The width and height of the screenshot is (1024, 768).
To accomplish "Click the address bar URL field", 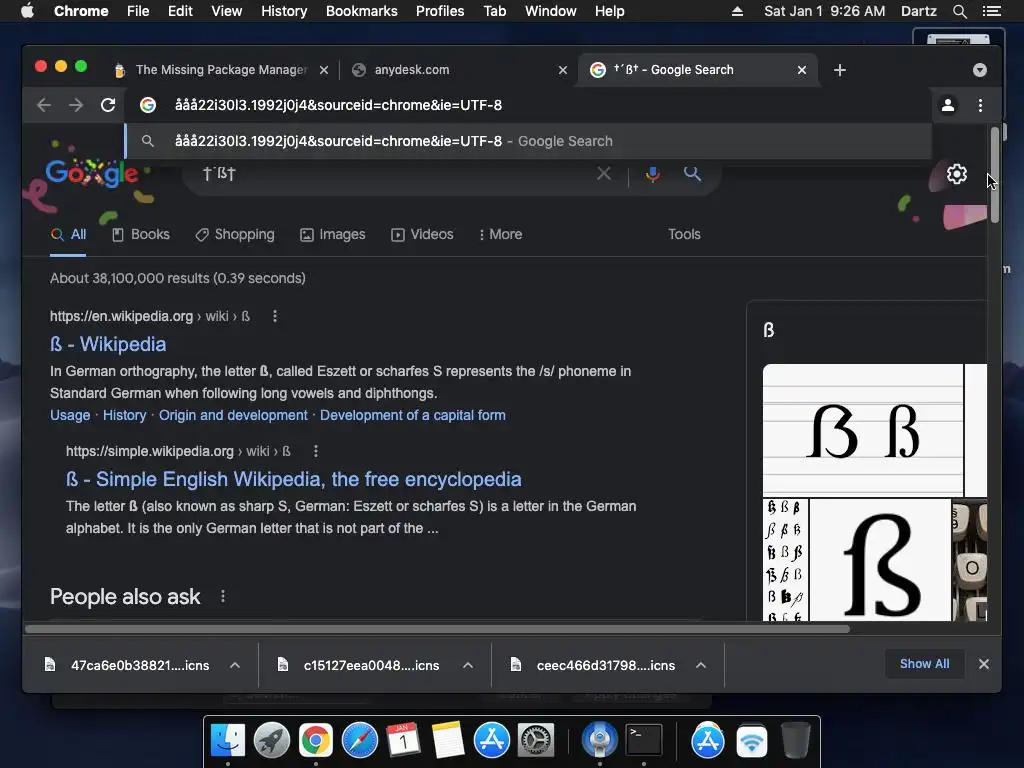I will 529,105.
